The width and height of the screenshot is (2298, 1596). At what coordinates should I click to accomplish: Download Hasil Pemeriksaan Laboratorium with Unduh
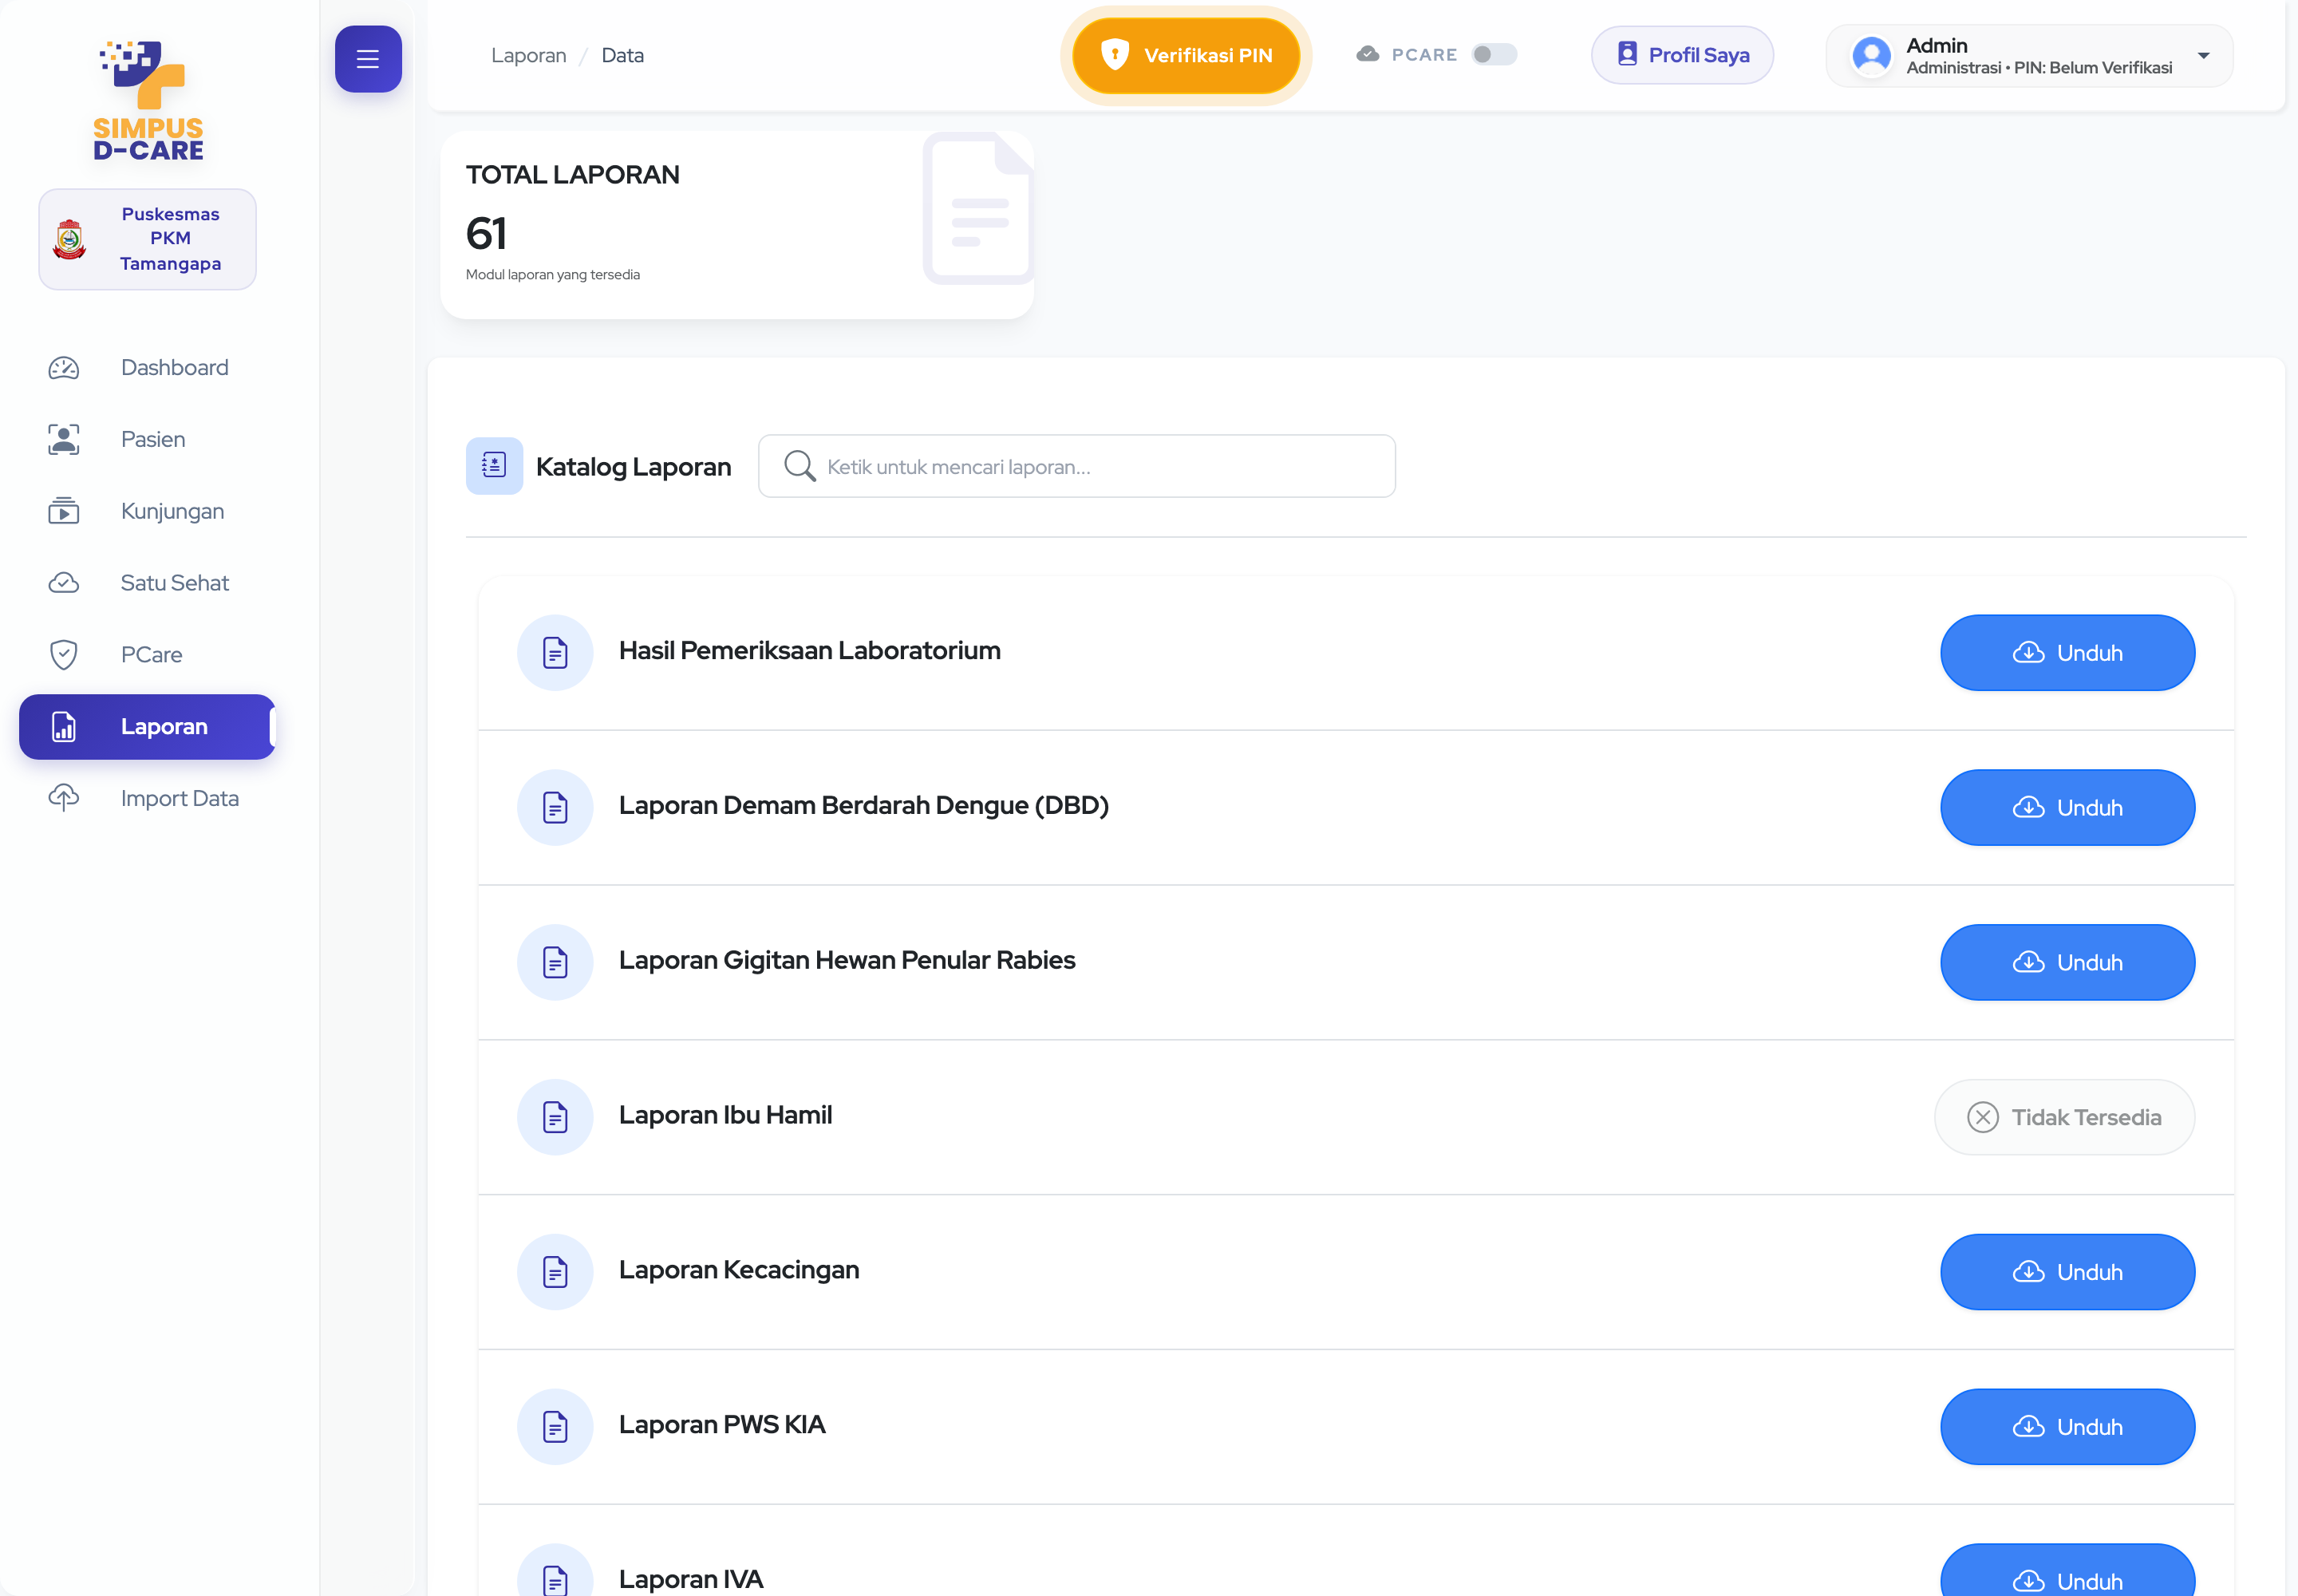coord(2068,653)
